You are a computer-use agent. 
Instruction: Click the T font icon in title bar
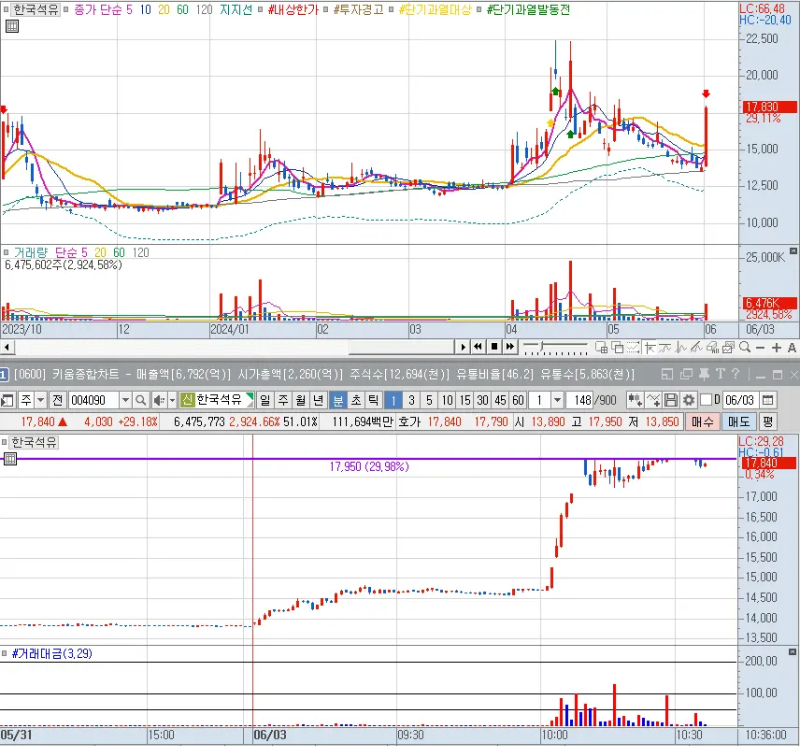coord(720,375)
